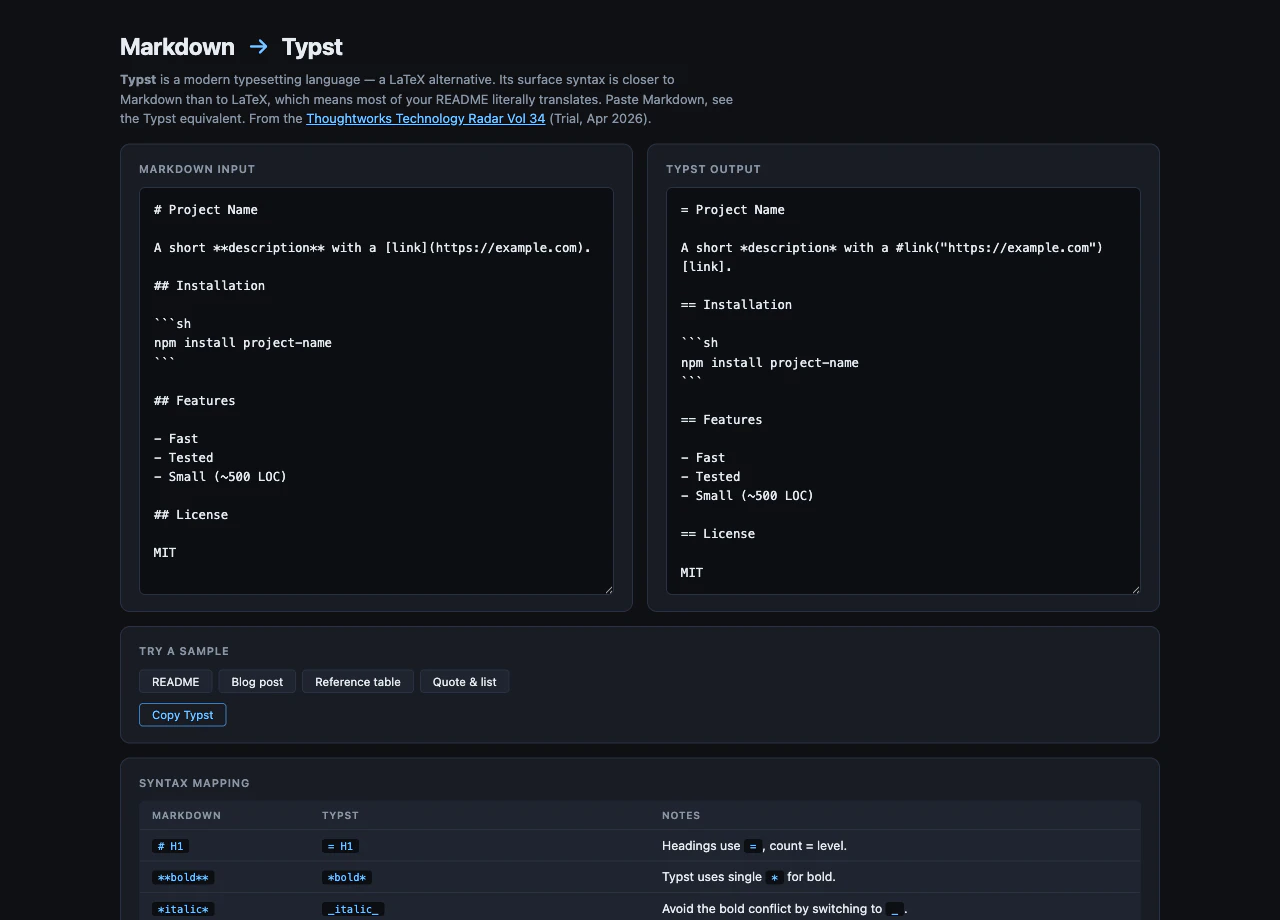This screenshot has height=920, width=1280.
Task: Click '# Project Name' line in Markdown input
Action: 206,210
